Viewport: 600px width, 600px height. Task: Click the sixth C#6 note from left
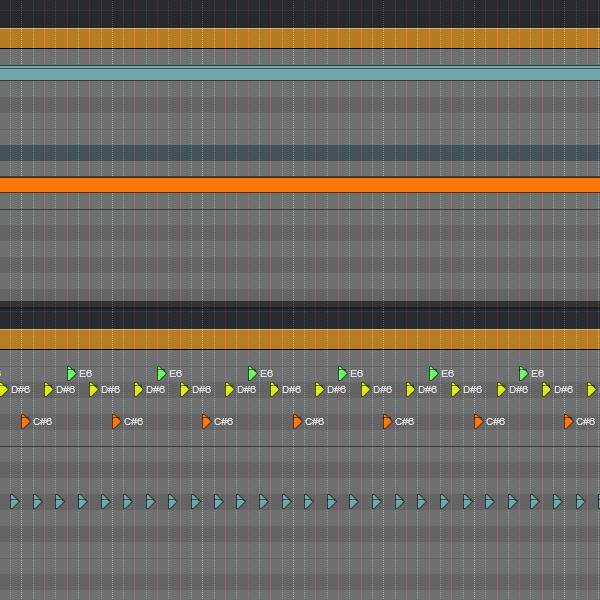pos(478,421)
